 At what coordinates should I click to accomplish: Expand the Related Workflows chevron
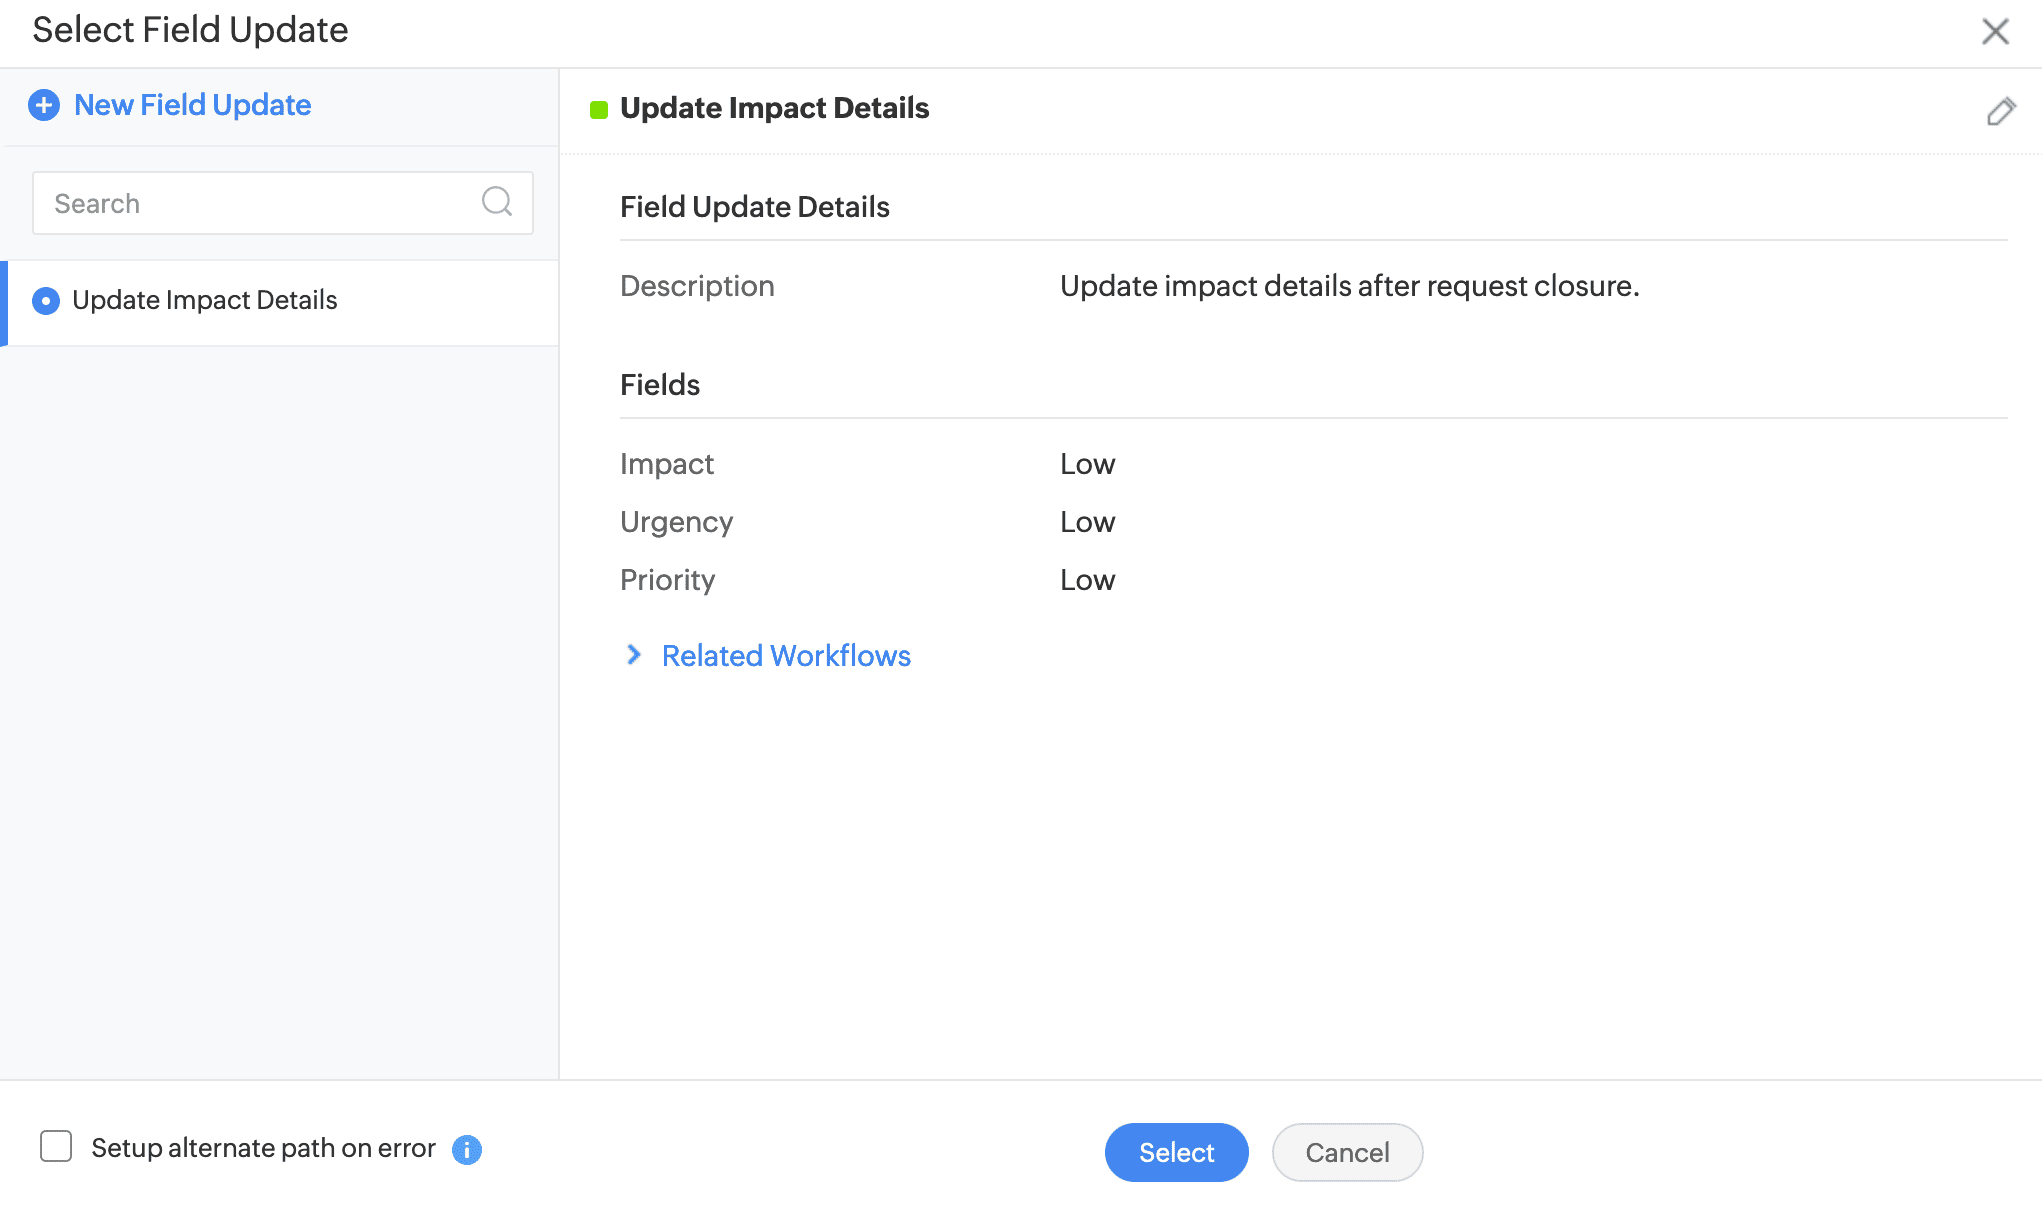coord(634,655)
